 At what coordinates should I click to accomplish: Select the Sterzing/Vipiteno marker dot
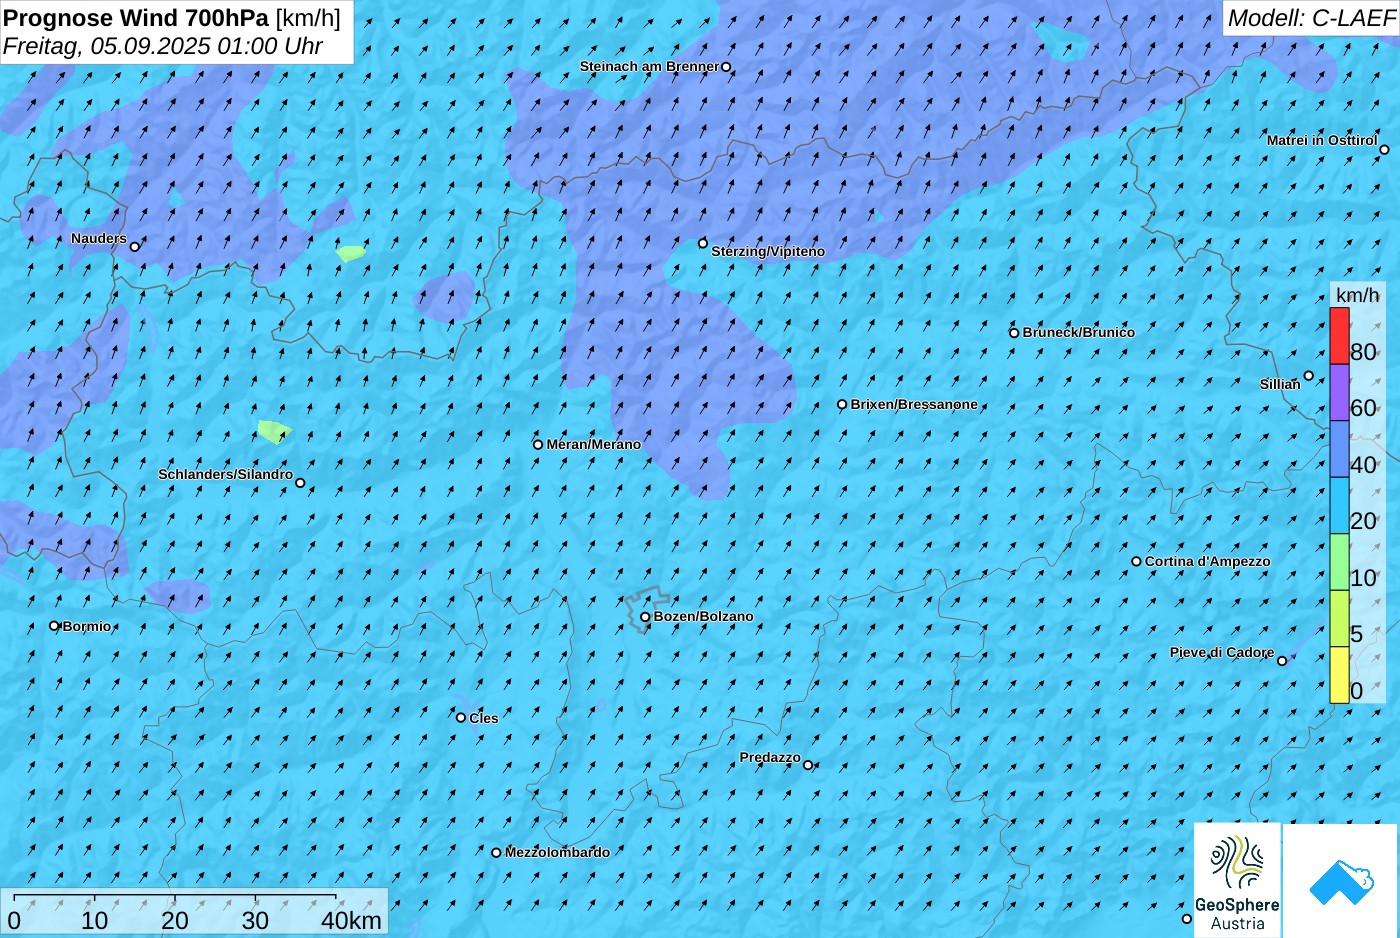click(703, 243)
